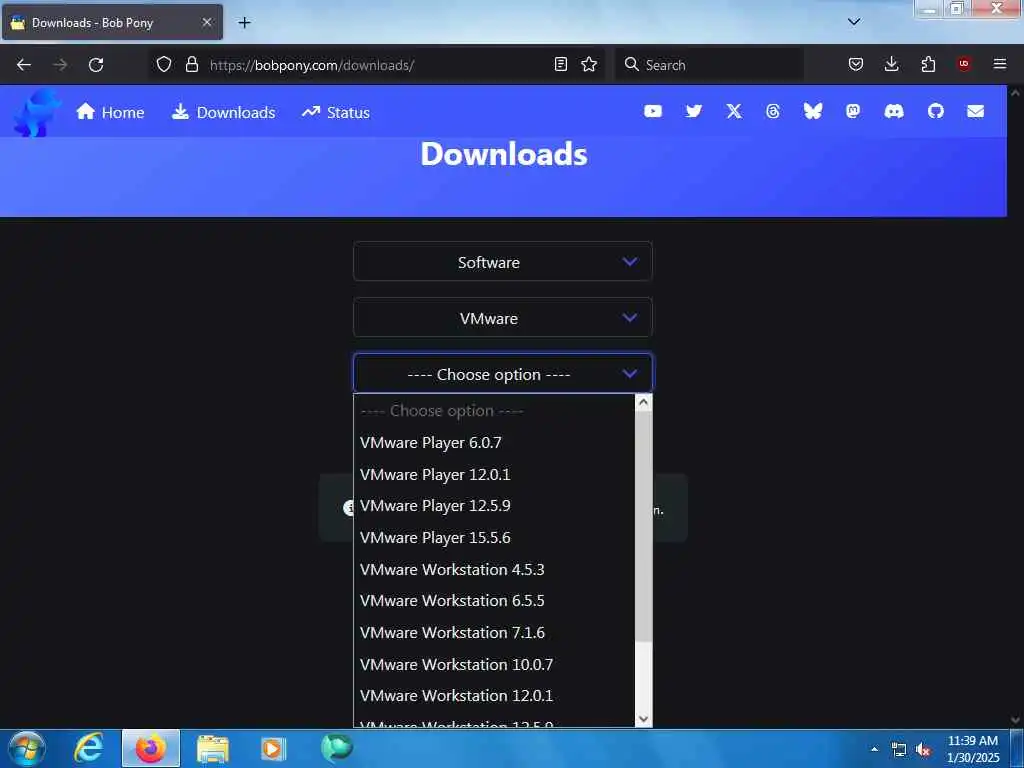Toggle reader view icon

click(560, 65)
